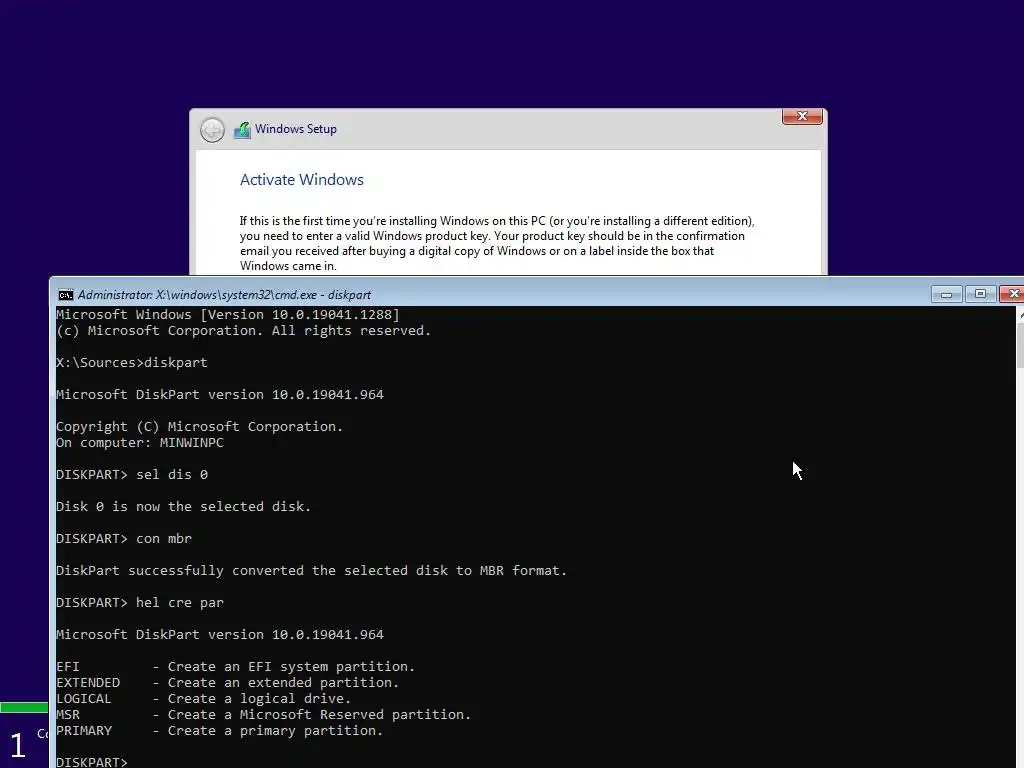Viewport: 1024px width, 768px height.
Task: Click the Windows Setup title text
Action: pyautogui.click(x=296, y=129)
